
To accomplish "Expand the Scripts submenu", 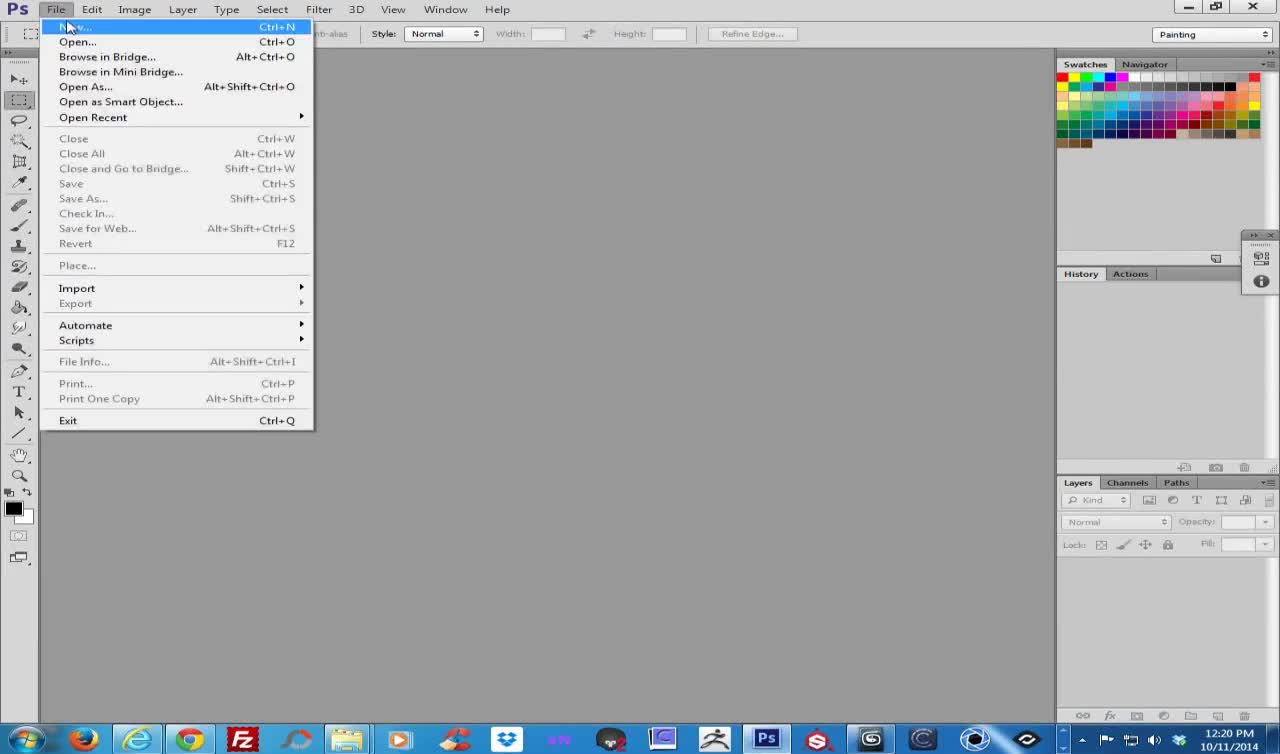I will click(177, 340).
